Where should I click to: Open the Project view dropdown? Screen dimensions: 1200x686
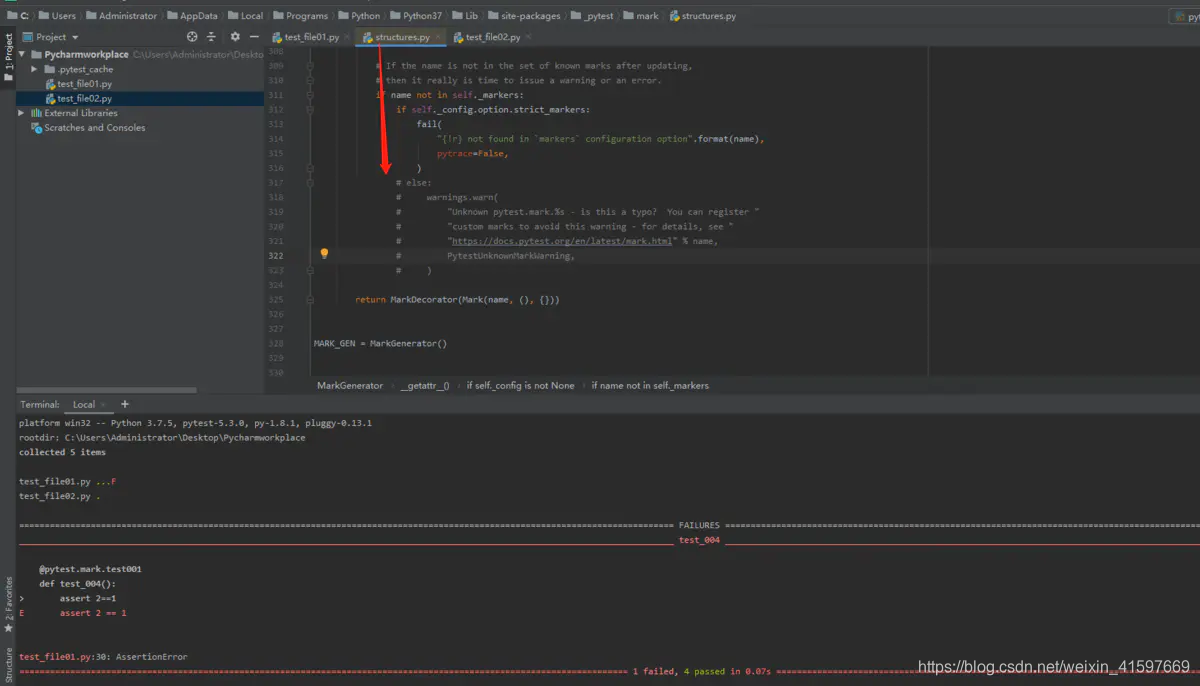(50, 37)
